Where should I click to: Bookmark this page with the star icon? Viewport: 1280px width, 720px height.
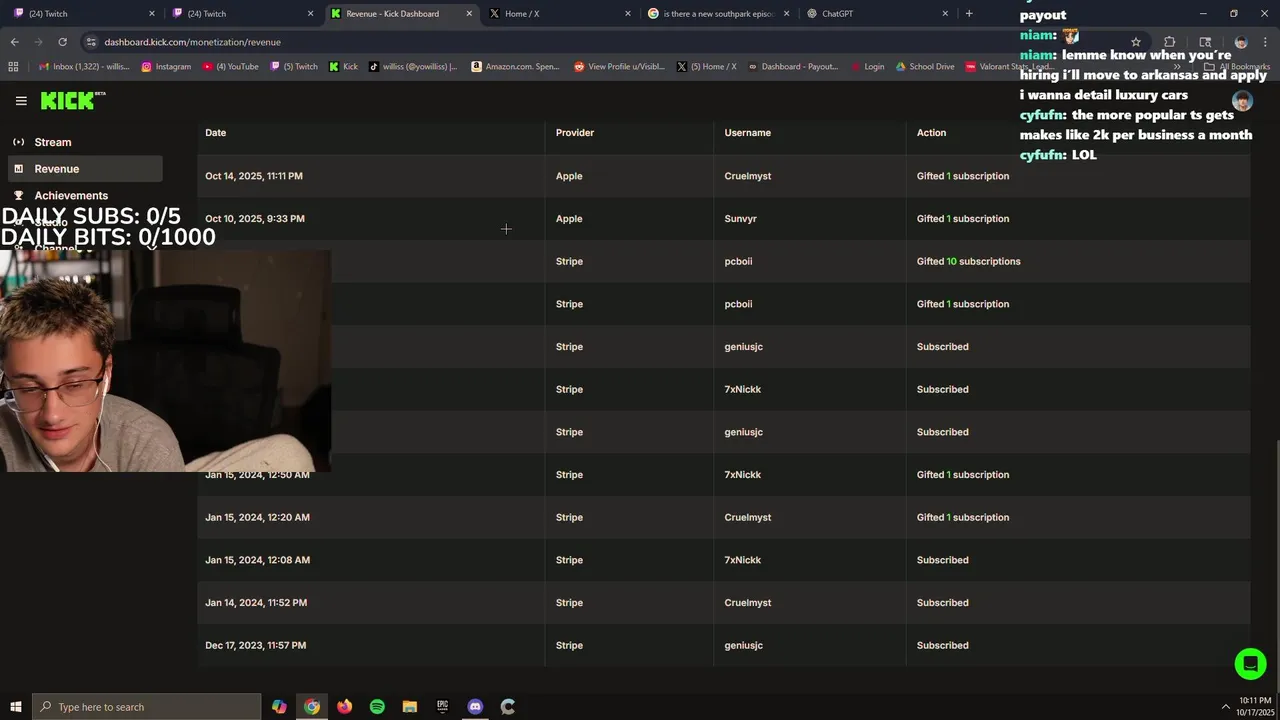[1136, 42]
